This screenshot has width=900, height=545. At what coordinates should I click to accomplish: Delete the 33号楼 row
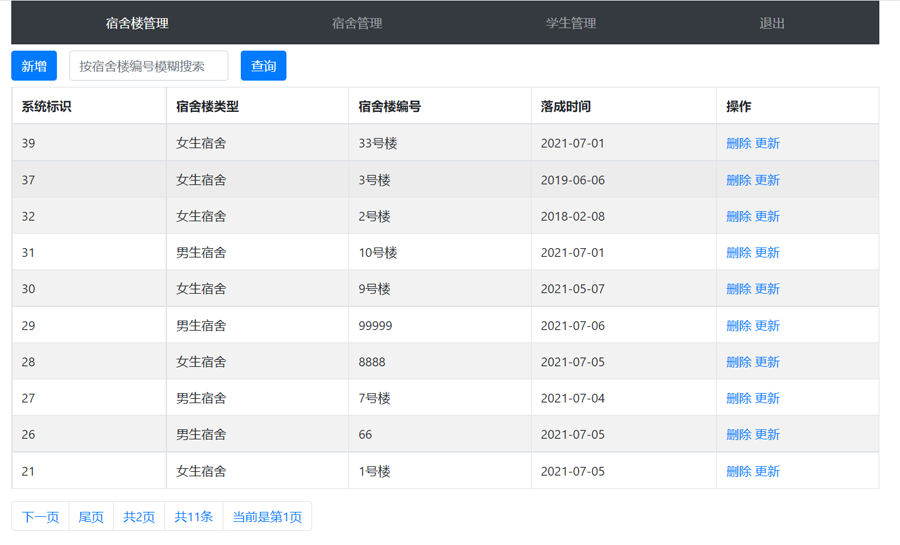pos(739,143)
